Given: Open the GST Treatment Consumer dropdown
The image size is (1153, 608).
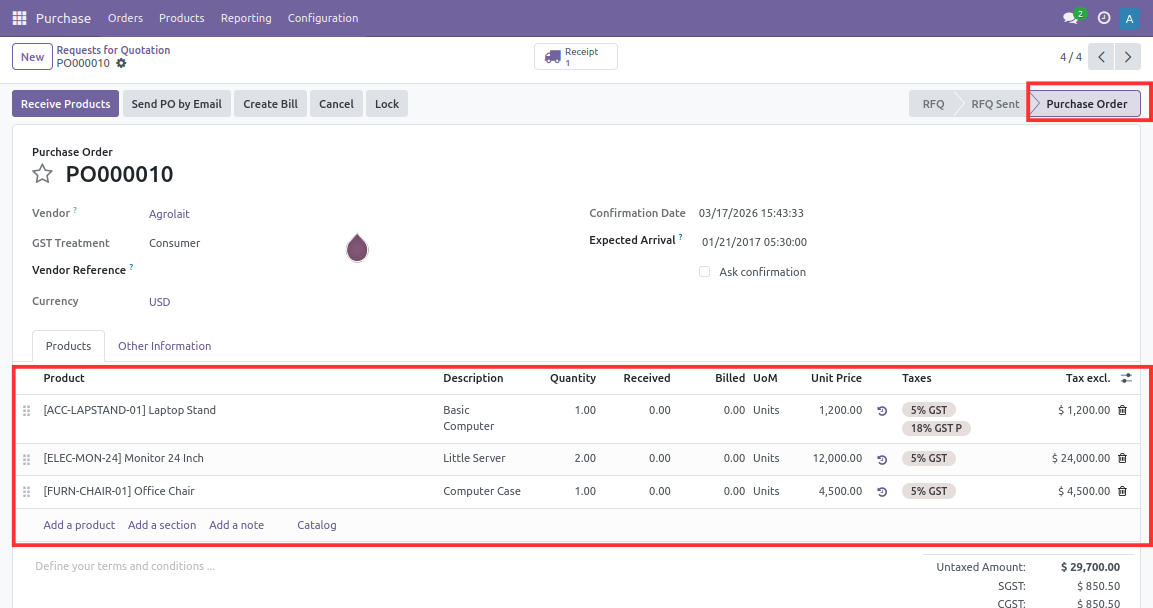Looking at the screenshot, I should [174, 243].
